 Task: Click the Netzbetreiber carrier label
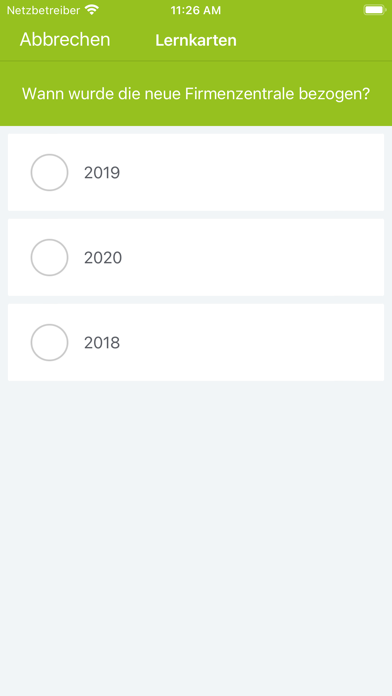pos(43,10)
